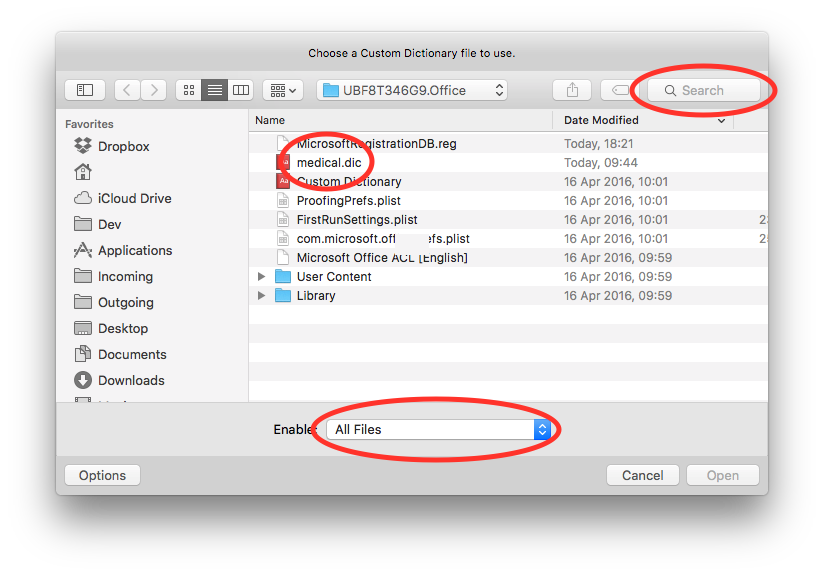Open Desktop in the sidebar

[111, 328]
